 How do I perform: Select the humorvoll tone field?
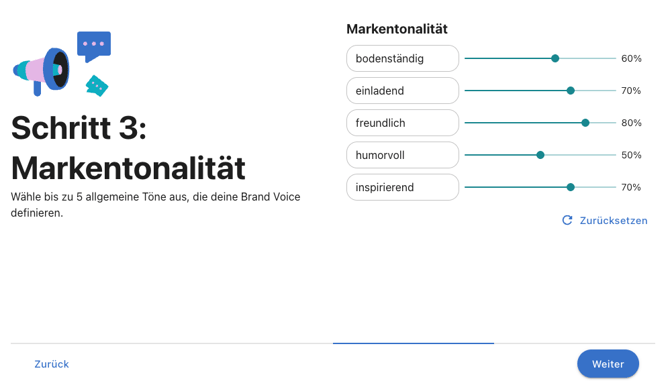[403, 155]
